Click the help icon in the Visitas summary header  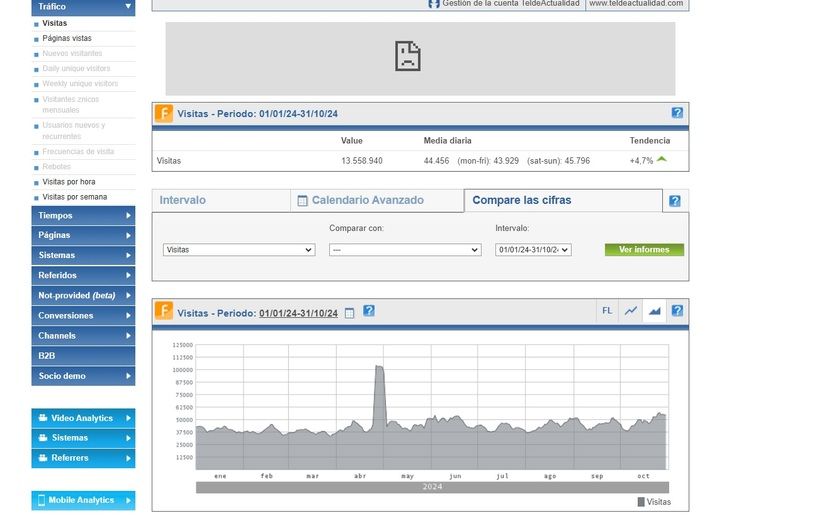pos(677,113)
